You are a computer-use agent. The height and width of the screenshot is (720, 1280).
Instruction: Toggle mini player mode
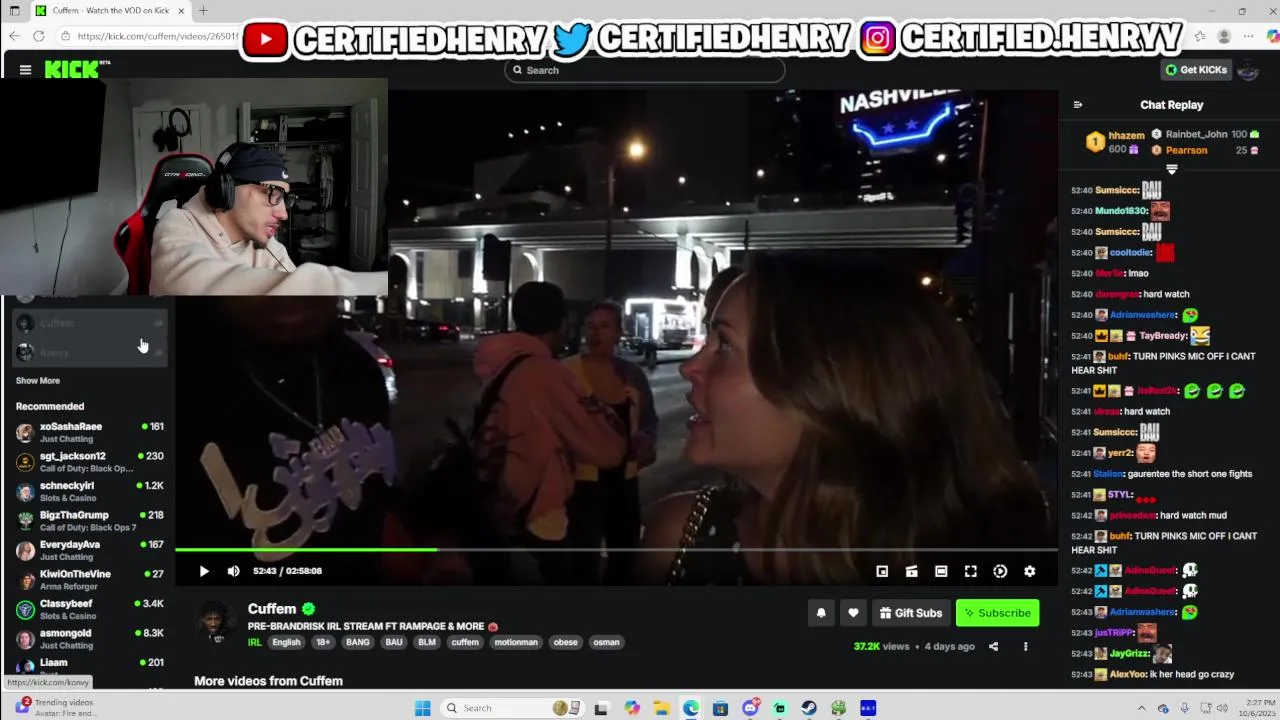[x=882, y=571]
